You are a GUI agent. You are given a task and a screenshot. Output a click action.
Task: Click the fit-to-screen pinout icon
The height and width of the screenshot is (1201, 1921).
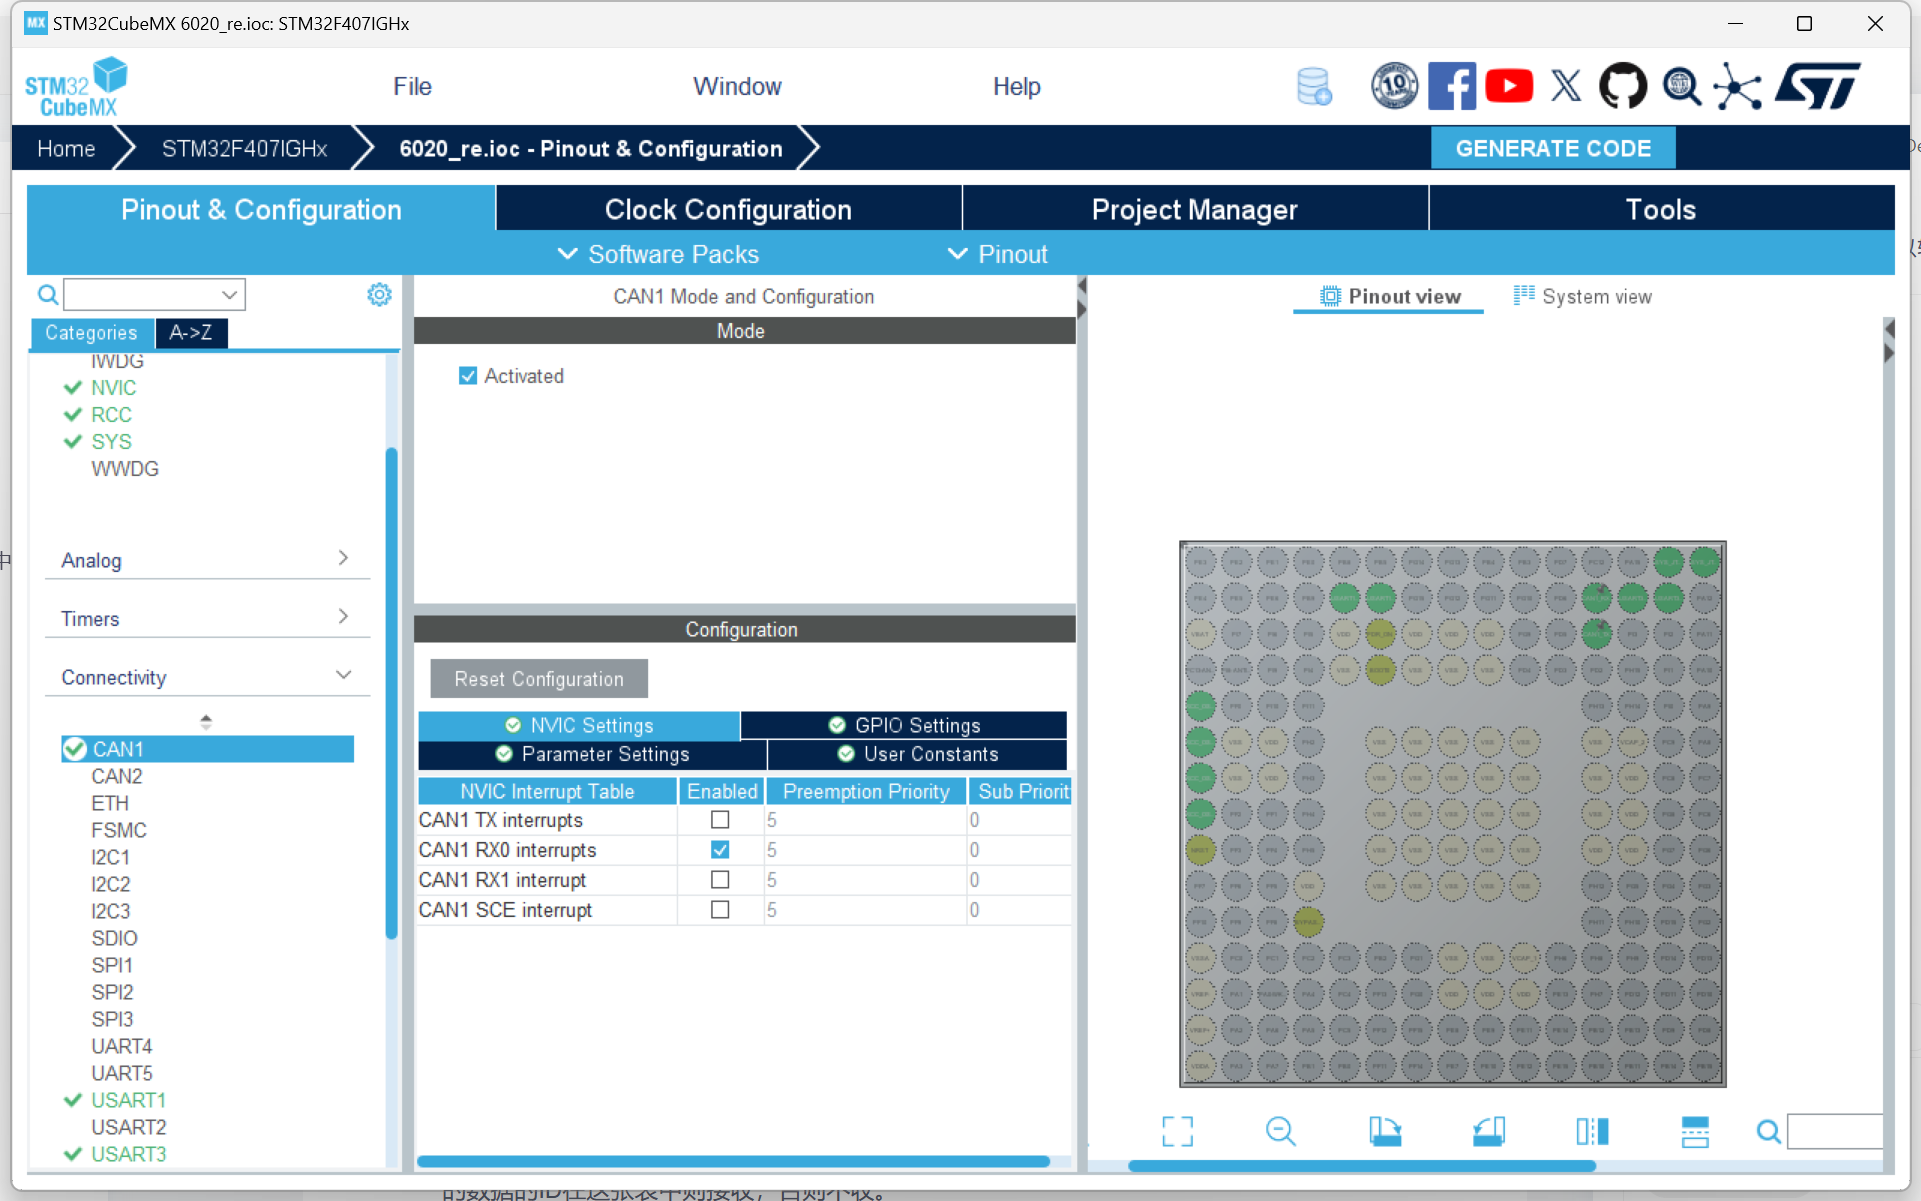(1177, 1131)
